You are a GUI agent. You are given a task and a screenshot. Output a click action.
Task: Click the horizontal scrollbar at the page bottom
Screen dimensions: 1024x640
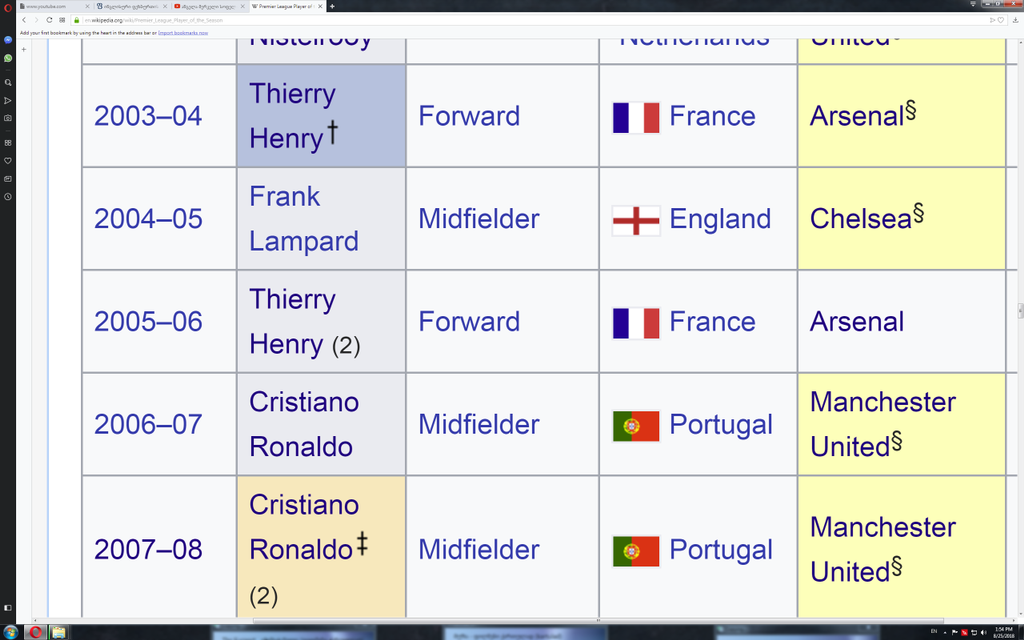(598, 621)
